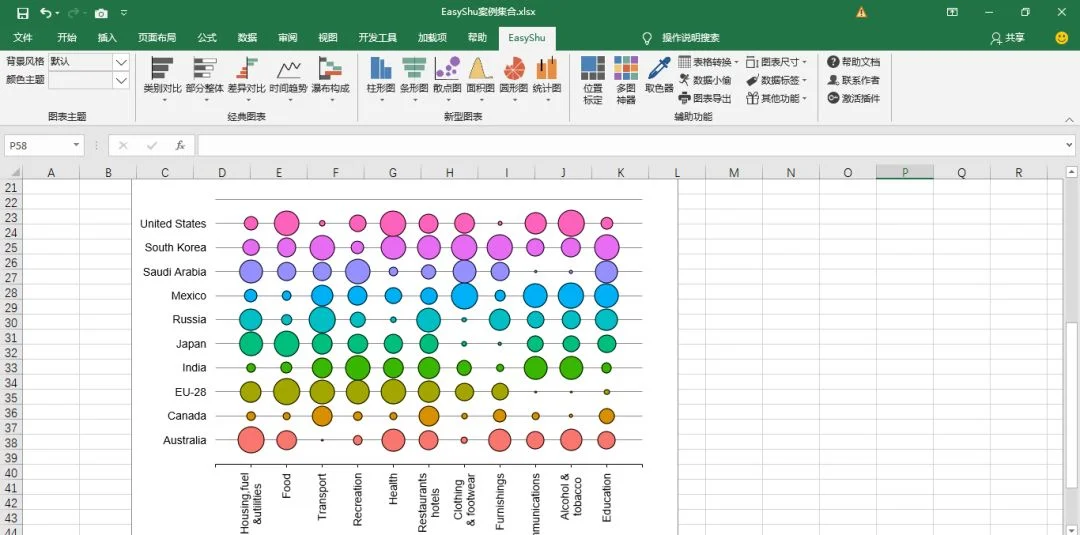
Task: Switch to the 插入 Insert tab
Action: point(107,38)
